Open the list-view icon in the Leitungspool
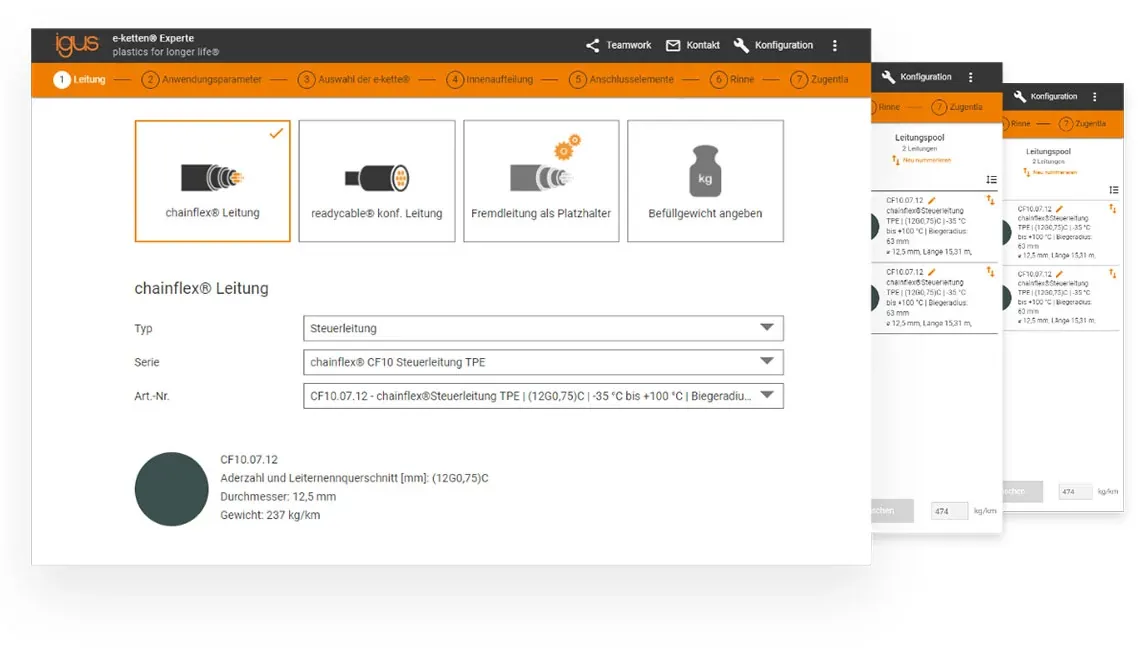 pos(991,180)
